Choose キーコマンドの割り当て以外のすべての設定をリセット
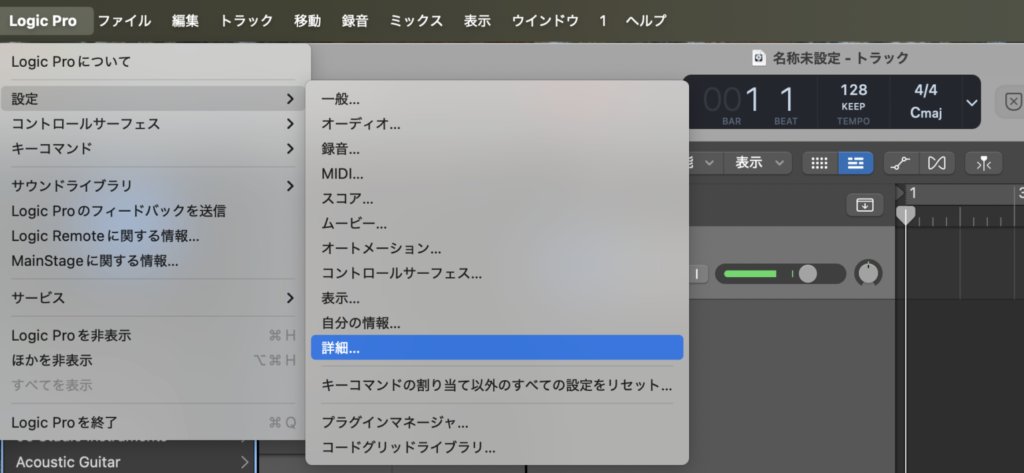Viewport: 1024px width, 473px height. [x=497, y=385]
